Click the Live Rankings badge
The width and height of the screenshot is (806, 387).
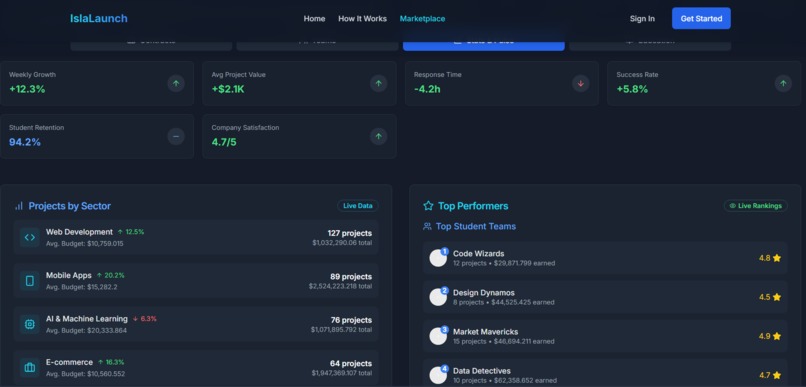(x=756, y=206)
